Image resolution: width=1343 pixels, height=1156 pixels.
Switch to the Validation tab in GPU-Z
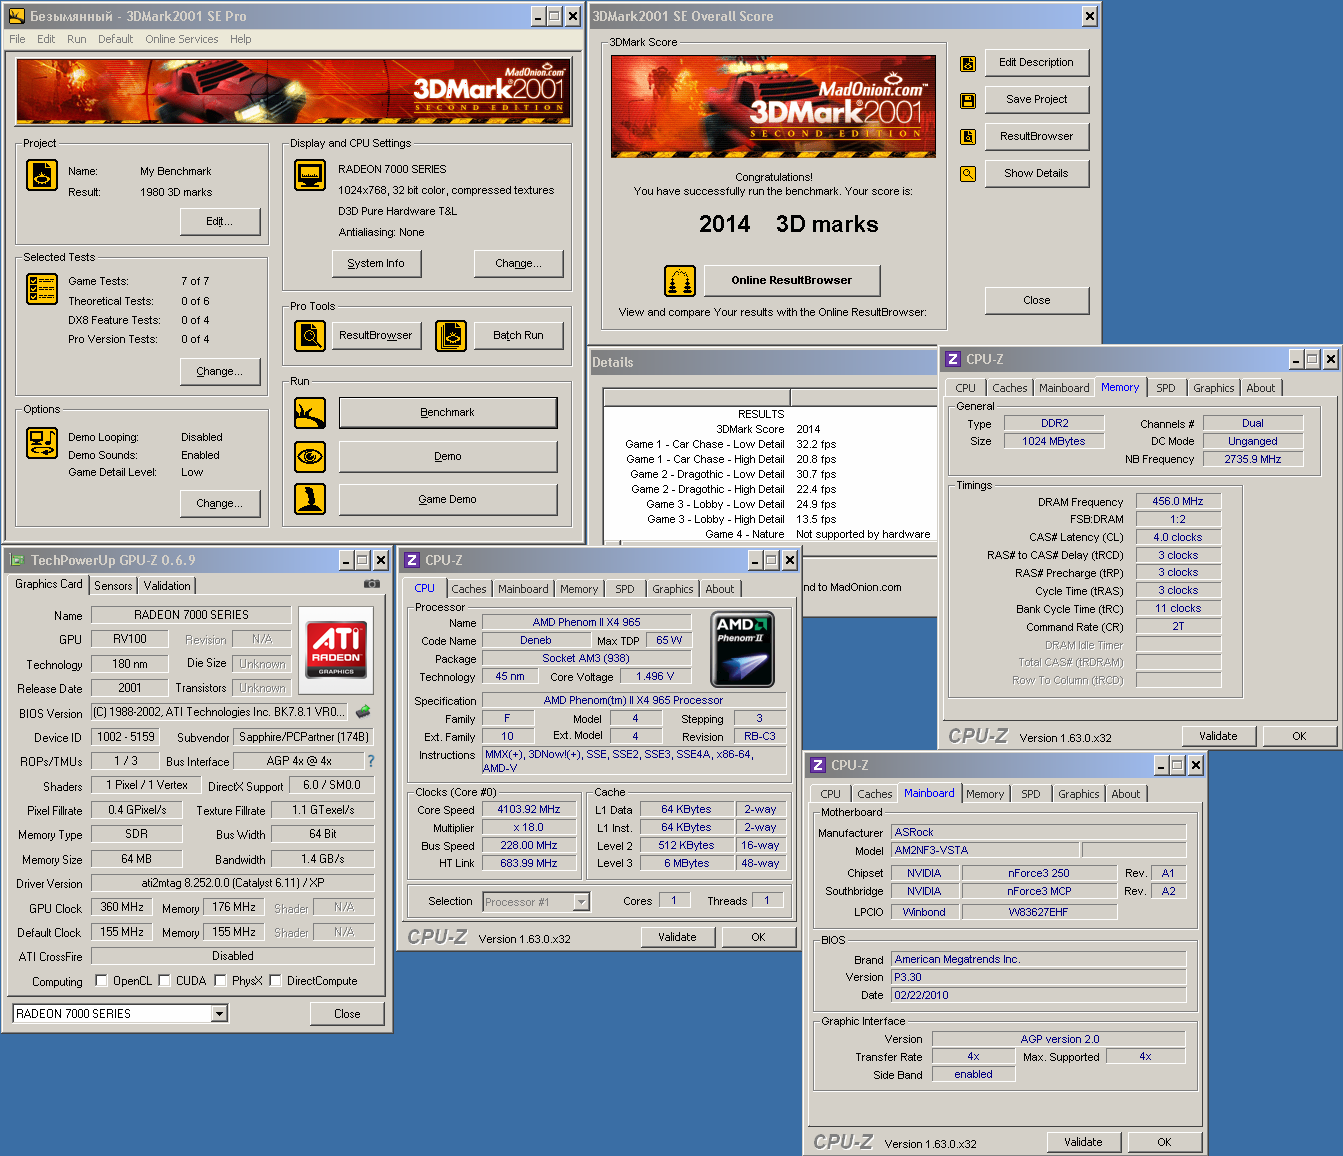coord(167,586)
